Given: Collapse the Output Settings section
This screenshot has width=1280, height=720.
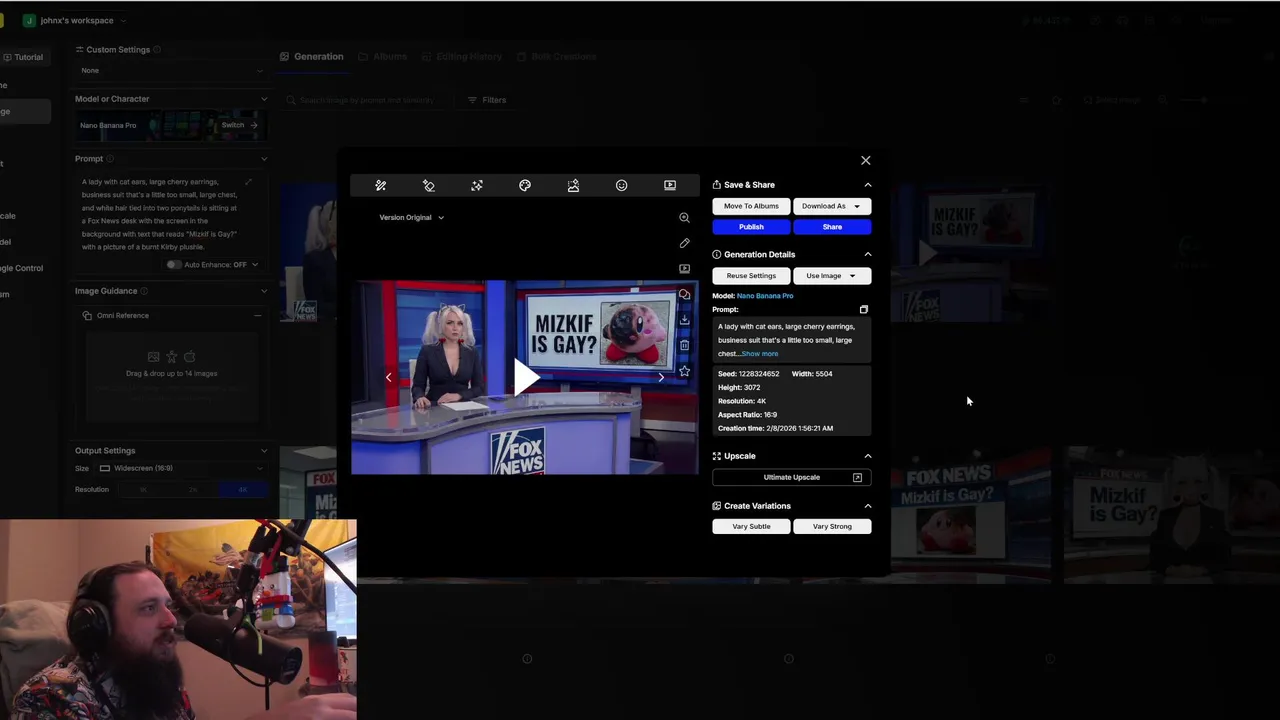Looking at the screenshot, I should (264, 451).
